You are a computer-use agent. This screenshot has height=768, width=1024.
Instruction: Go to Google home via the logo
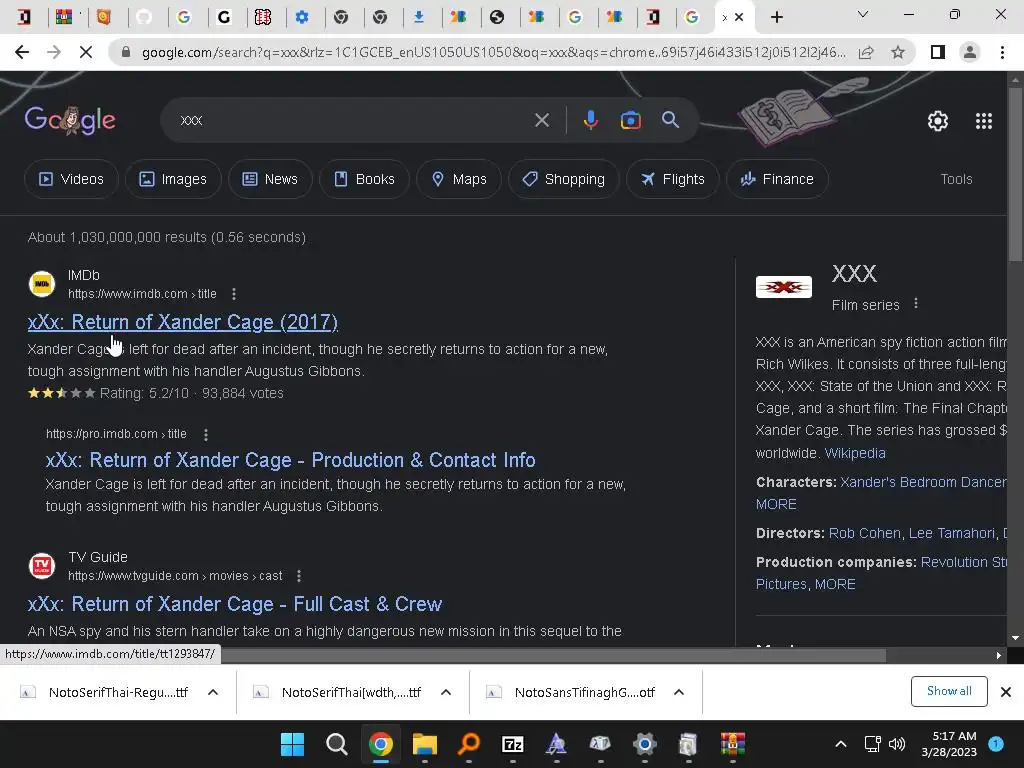70,120
